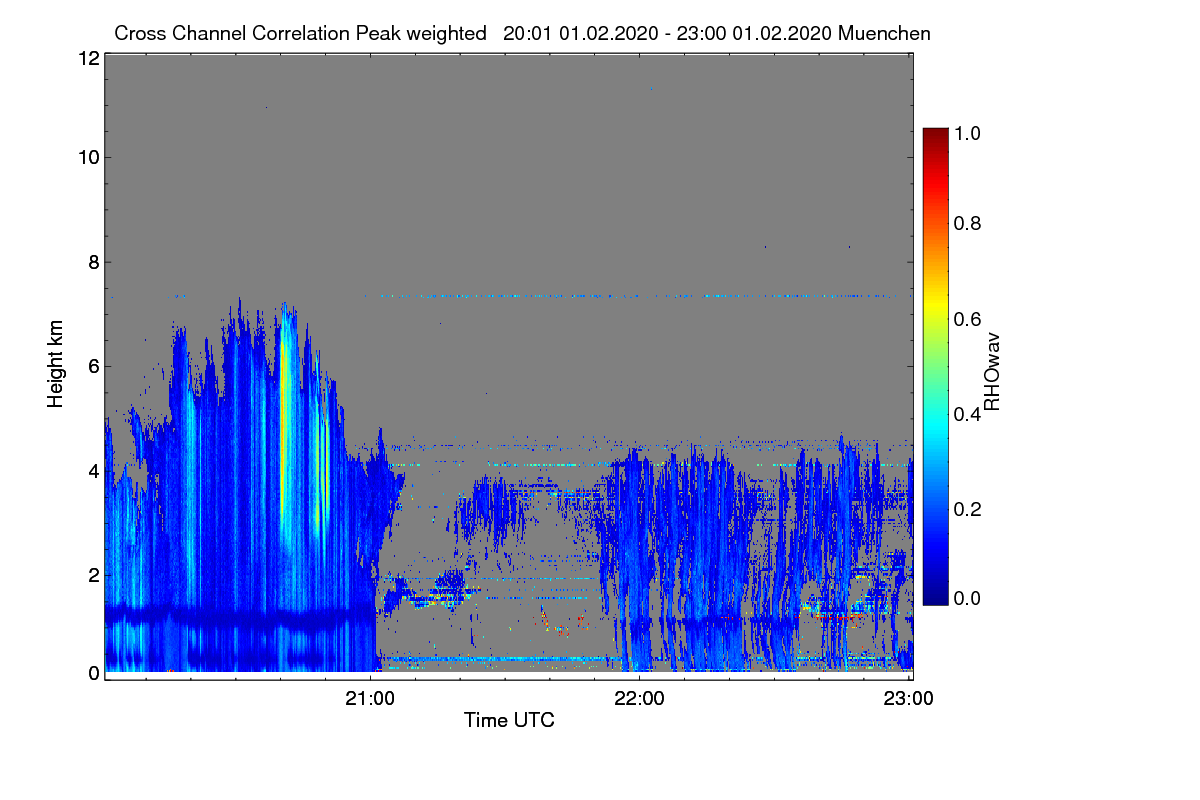Click the colorbar value 0.4
The height and width of the screenshot is (800, 1200).
click(965, 414)
